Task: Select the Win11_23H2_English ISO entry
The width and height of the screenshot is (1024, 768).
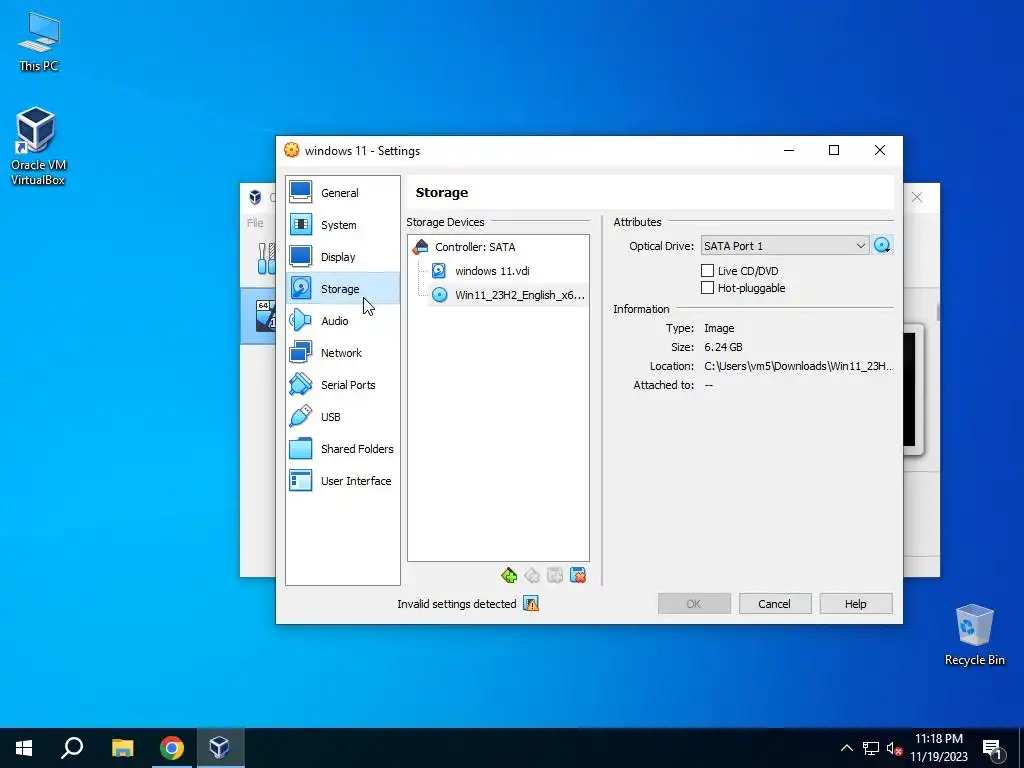Action: click(520, 295)
